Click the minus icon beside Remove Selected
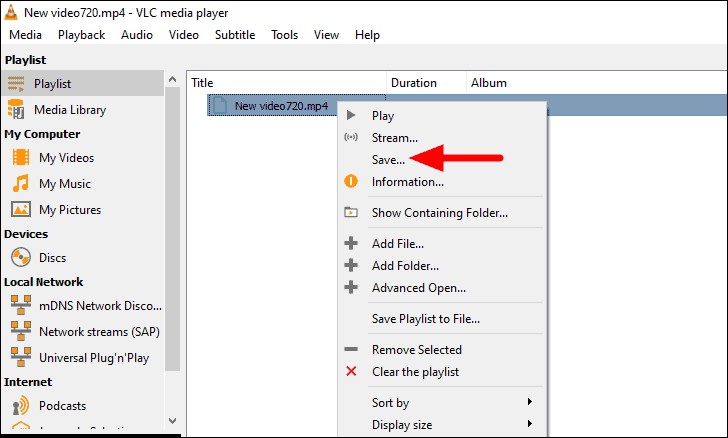Image resolution: width=728 pixels, height=438 pixels. pos(351,349)
